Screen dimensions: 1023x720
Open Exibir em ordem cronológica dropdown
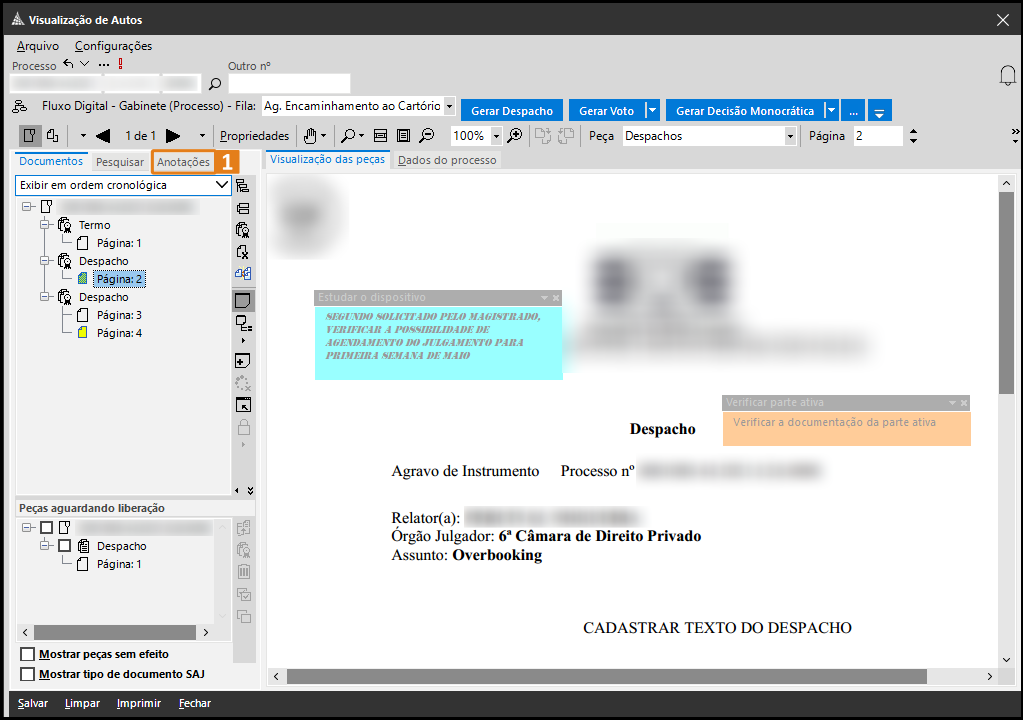(x=222, y=185)
